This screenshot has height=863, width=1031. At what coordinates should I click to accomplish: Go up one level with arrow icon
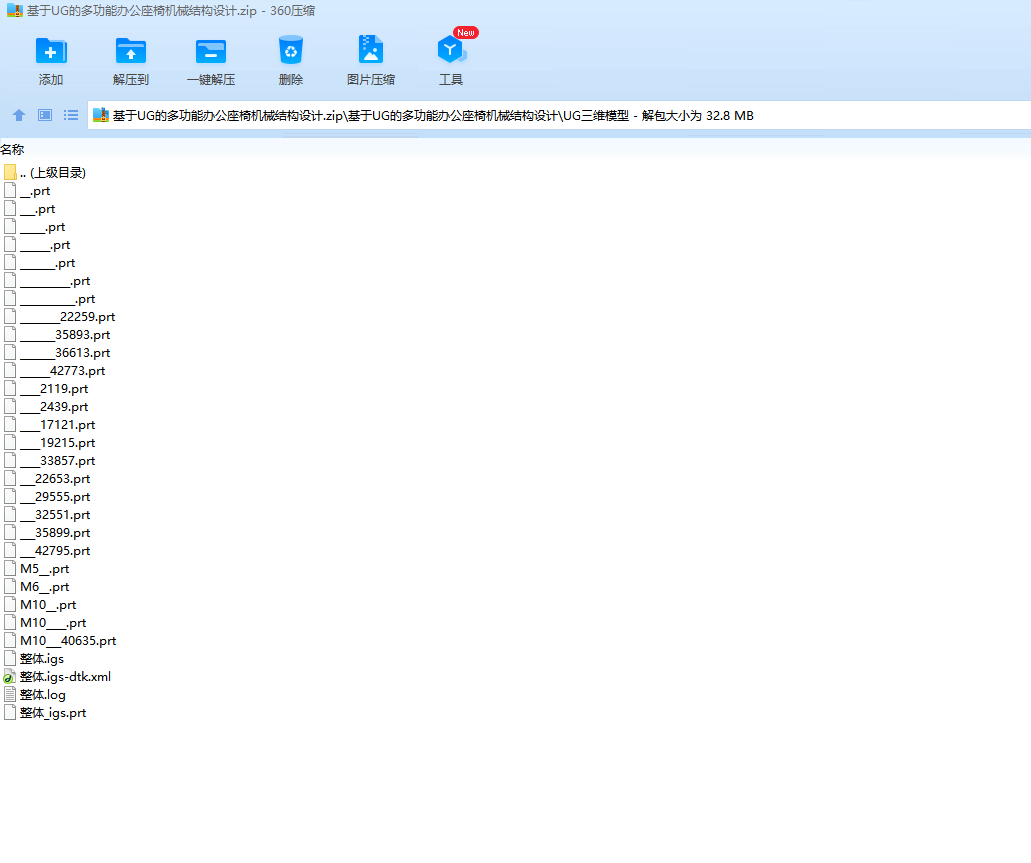(19, 115)
